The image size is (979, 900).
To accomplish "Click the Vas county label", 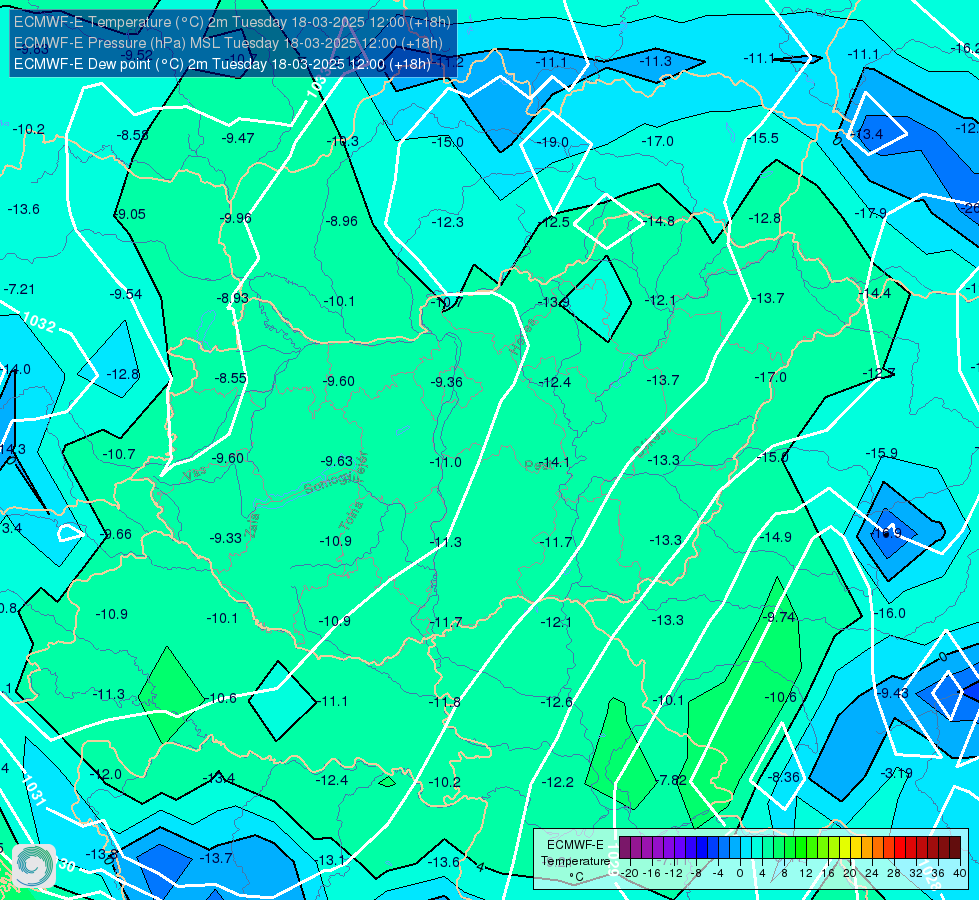I will pyautogui.click(x=194, y=475).
